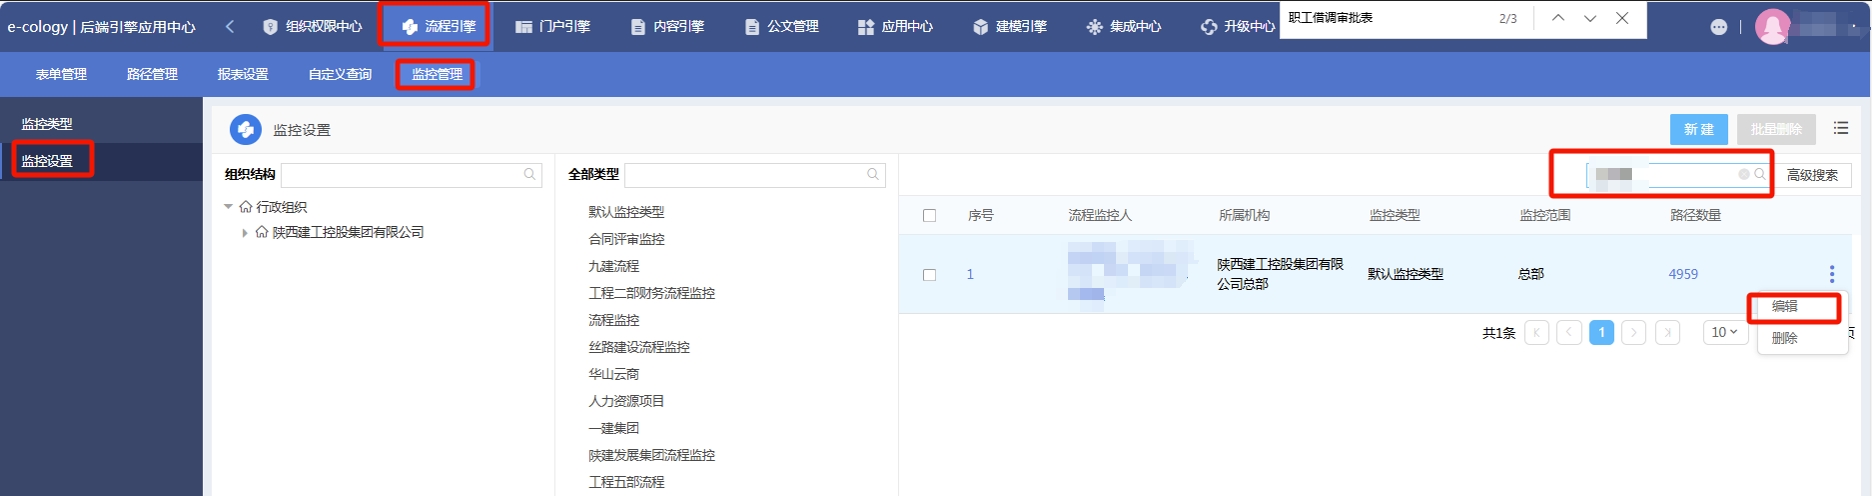Click the chat message bubble icon

[x=1718, y=27]
